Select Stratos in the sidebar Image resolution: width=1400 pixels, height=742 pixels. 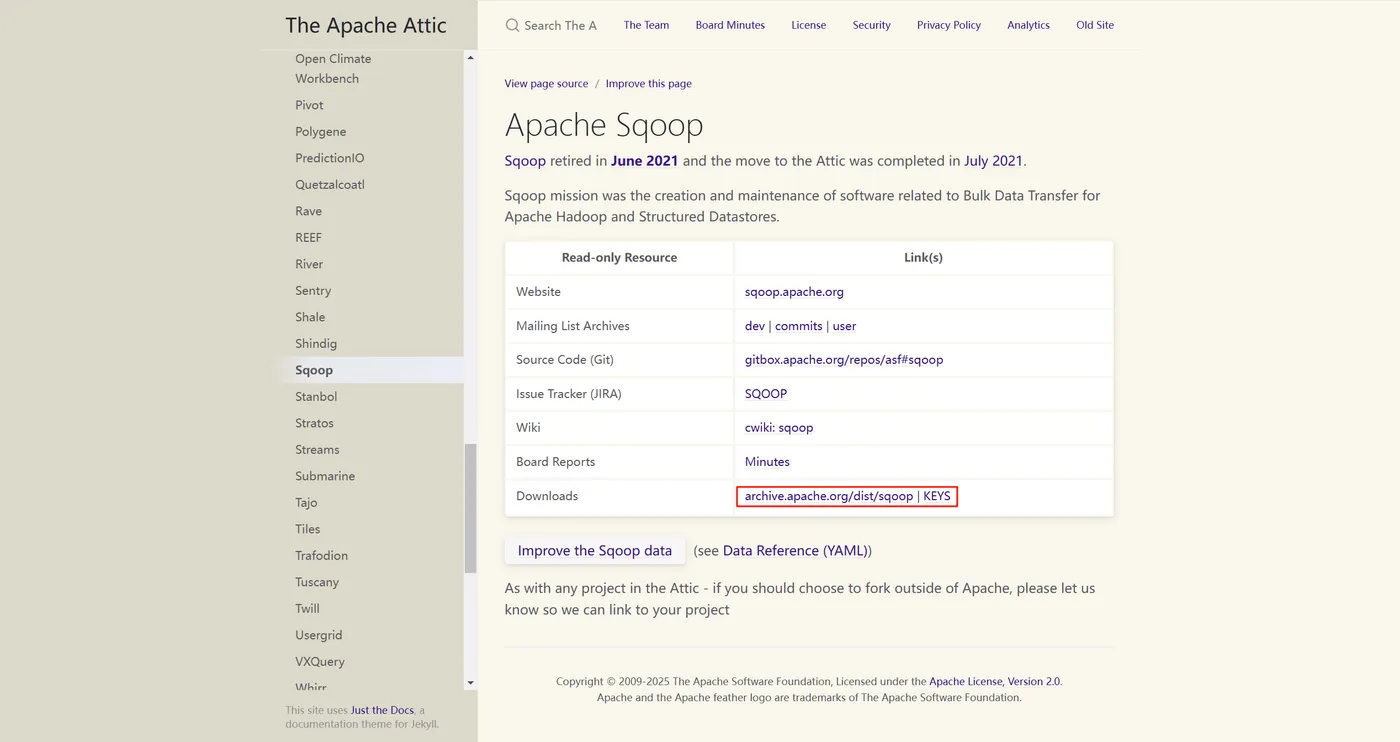[x=314, y=423]
